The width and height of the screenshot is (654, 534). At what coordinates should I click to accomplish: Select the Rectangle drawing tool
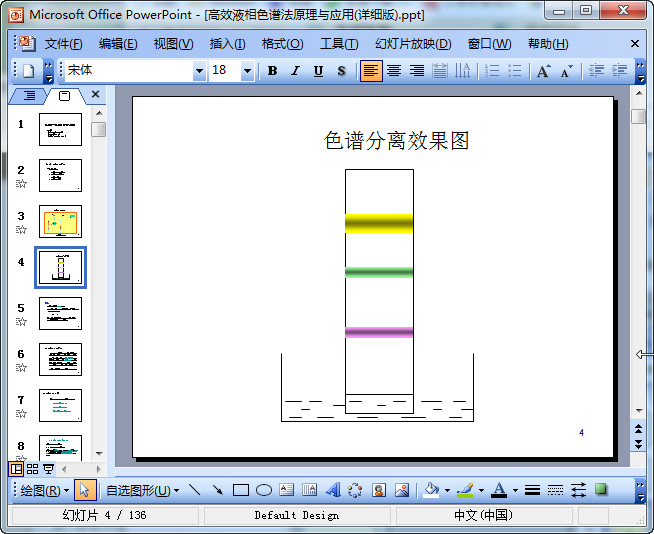point(241,490)
